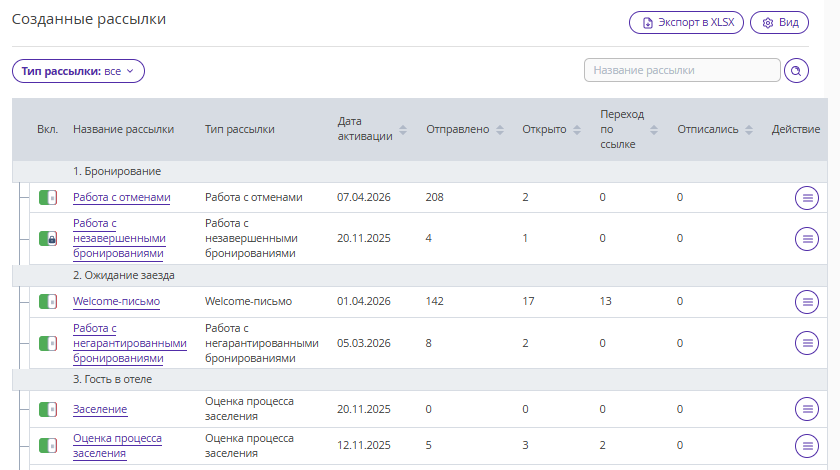Toggle the Работа с отменами mailing switch
This screenshot has height=470, width=840.
click(x=48, y=198)
